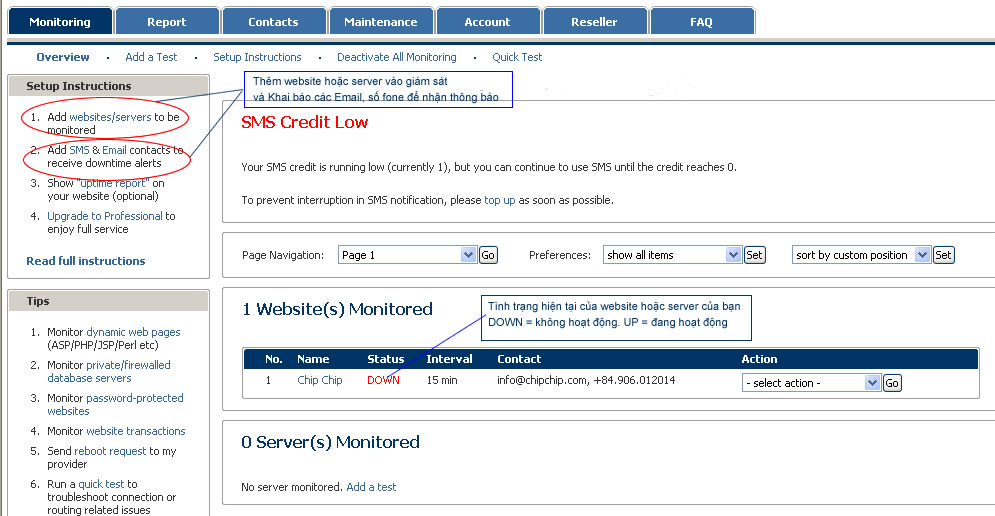995x516 pixels.
Task: Expand the Page 1 navigation dropdown
Action: point(407,255)
